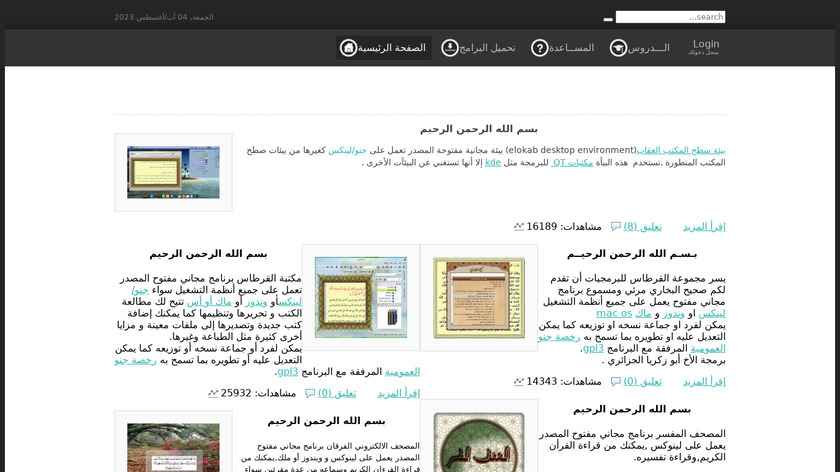Image resolution: width=840 pixels, height=472 pixels.
Task: Click the question mark help icon
Action: (x=539, y=48)
